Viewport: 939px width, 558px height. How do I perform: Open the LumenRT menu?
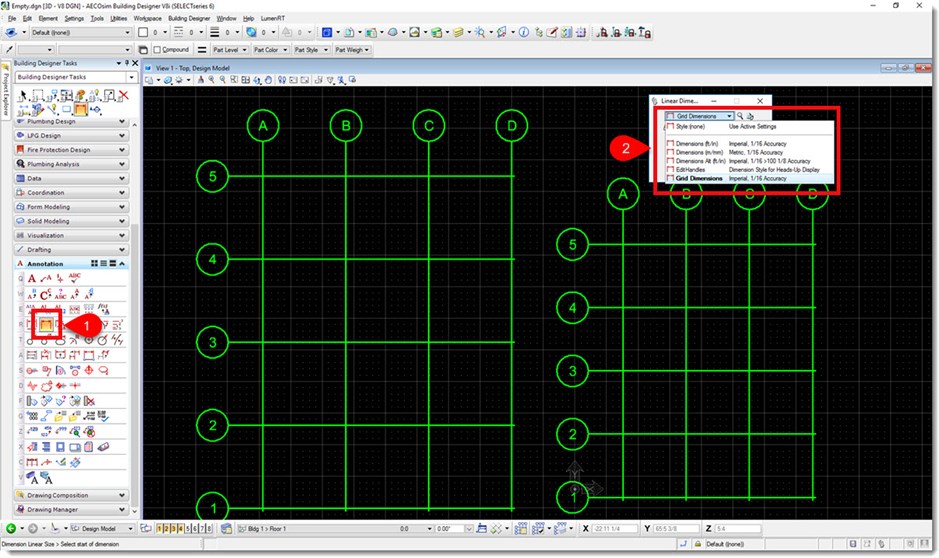(272, 19)
